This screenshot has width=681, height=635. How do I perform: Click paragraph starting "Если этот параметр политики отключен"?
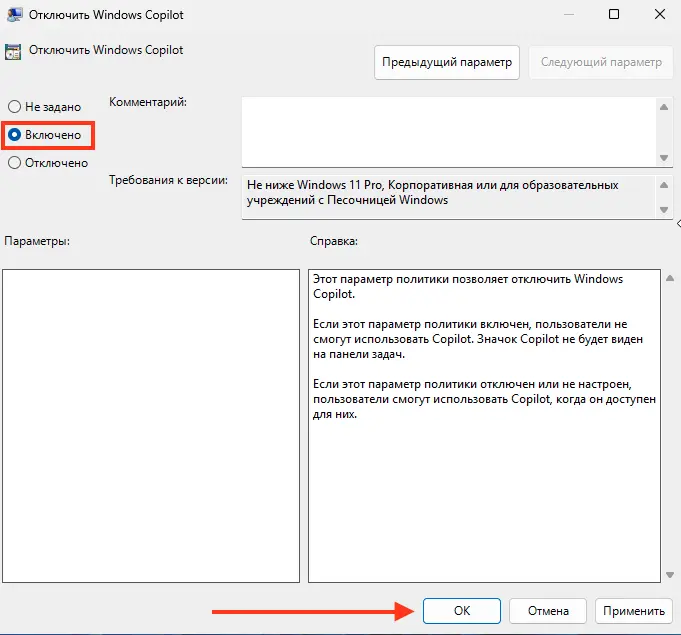(x=484, y=399)
